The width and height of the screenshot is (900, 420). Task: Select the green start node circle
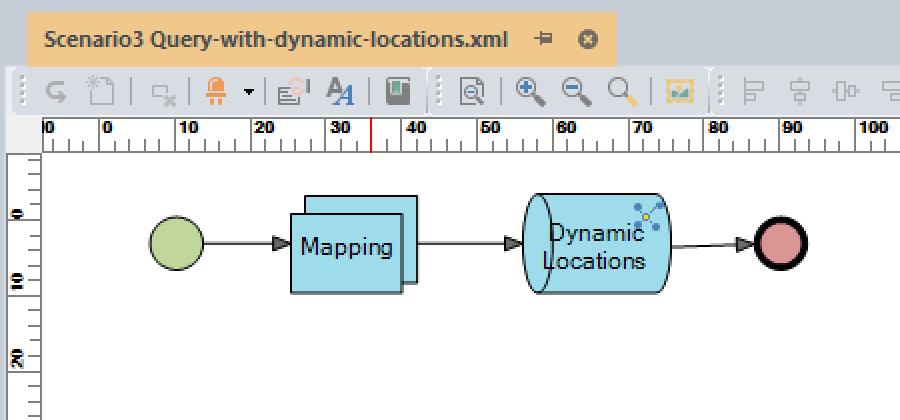tap(176, 243)
